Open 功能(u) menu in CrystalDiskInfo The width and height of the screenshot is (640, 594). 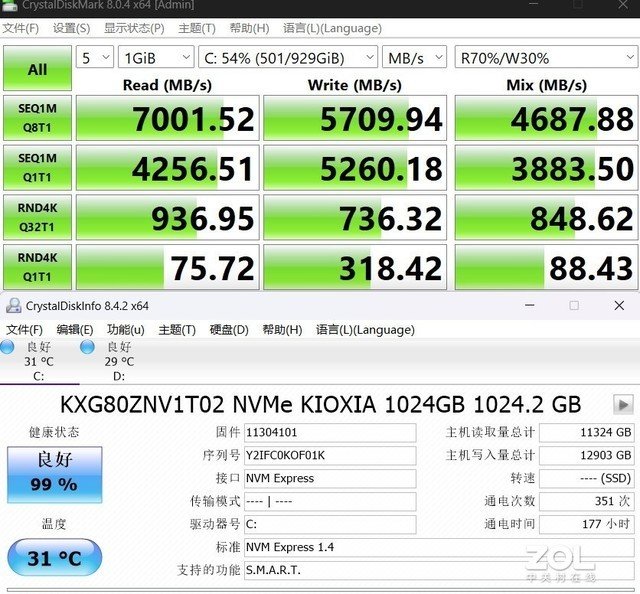pyautogui.click(x=126, y=329)
